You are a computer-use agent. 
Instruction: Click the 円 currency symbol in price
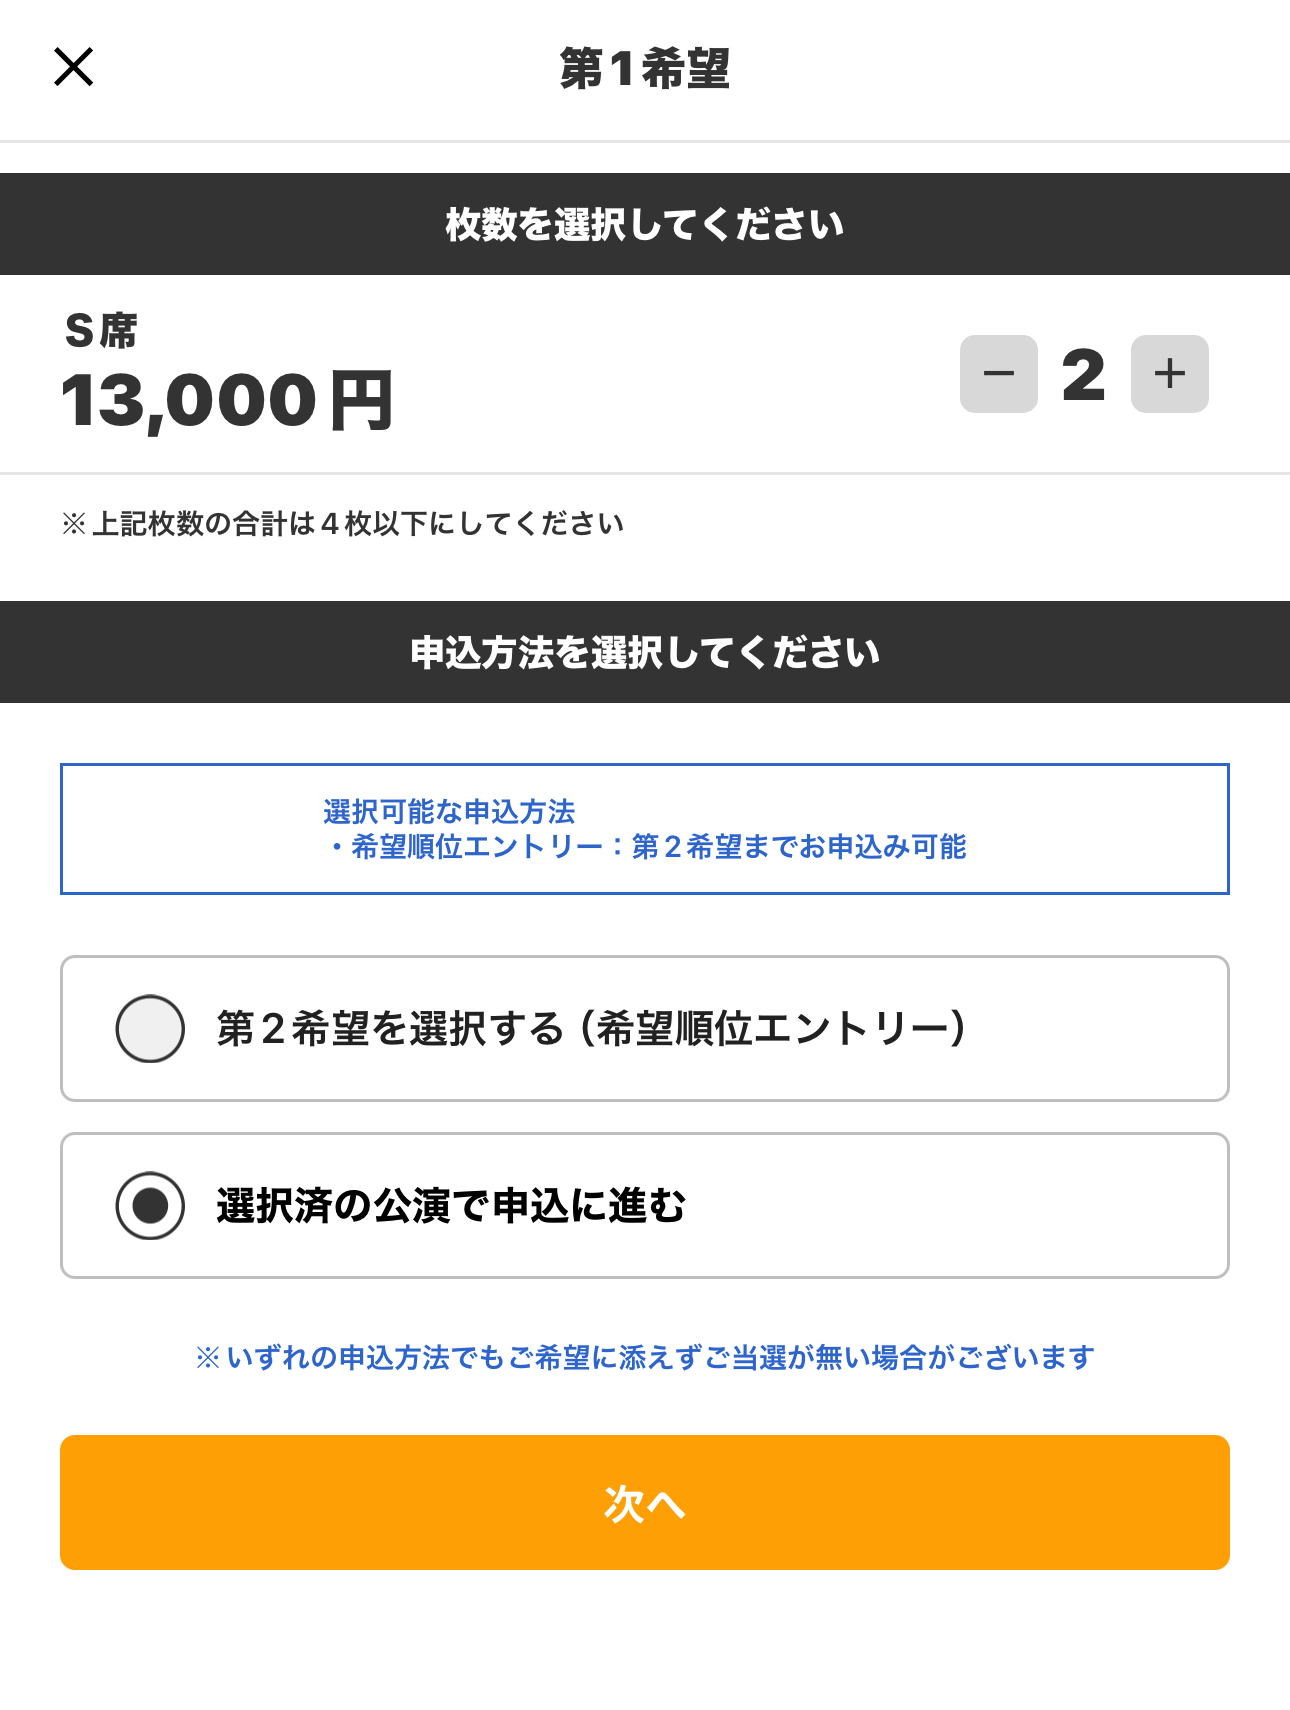(361, 401)
